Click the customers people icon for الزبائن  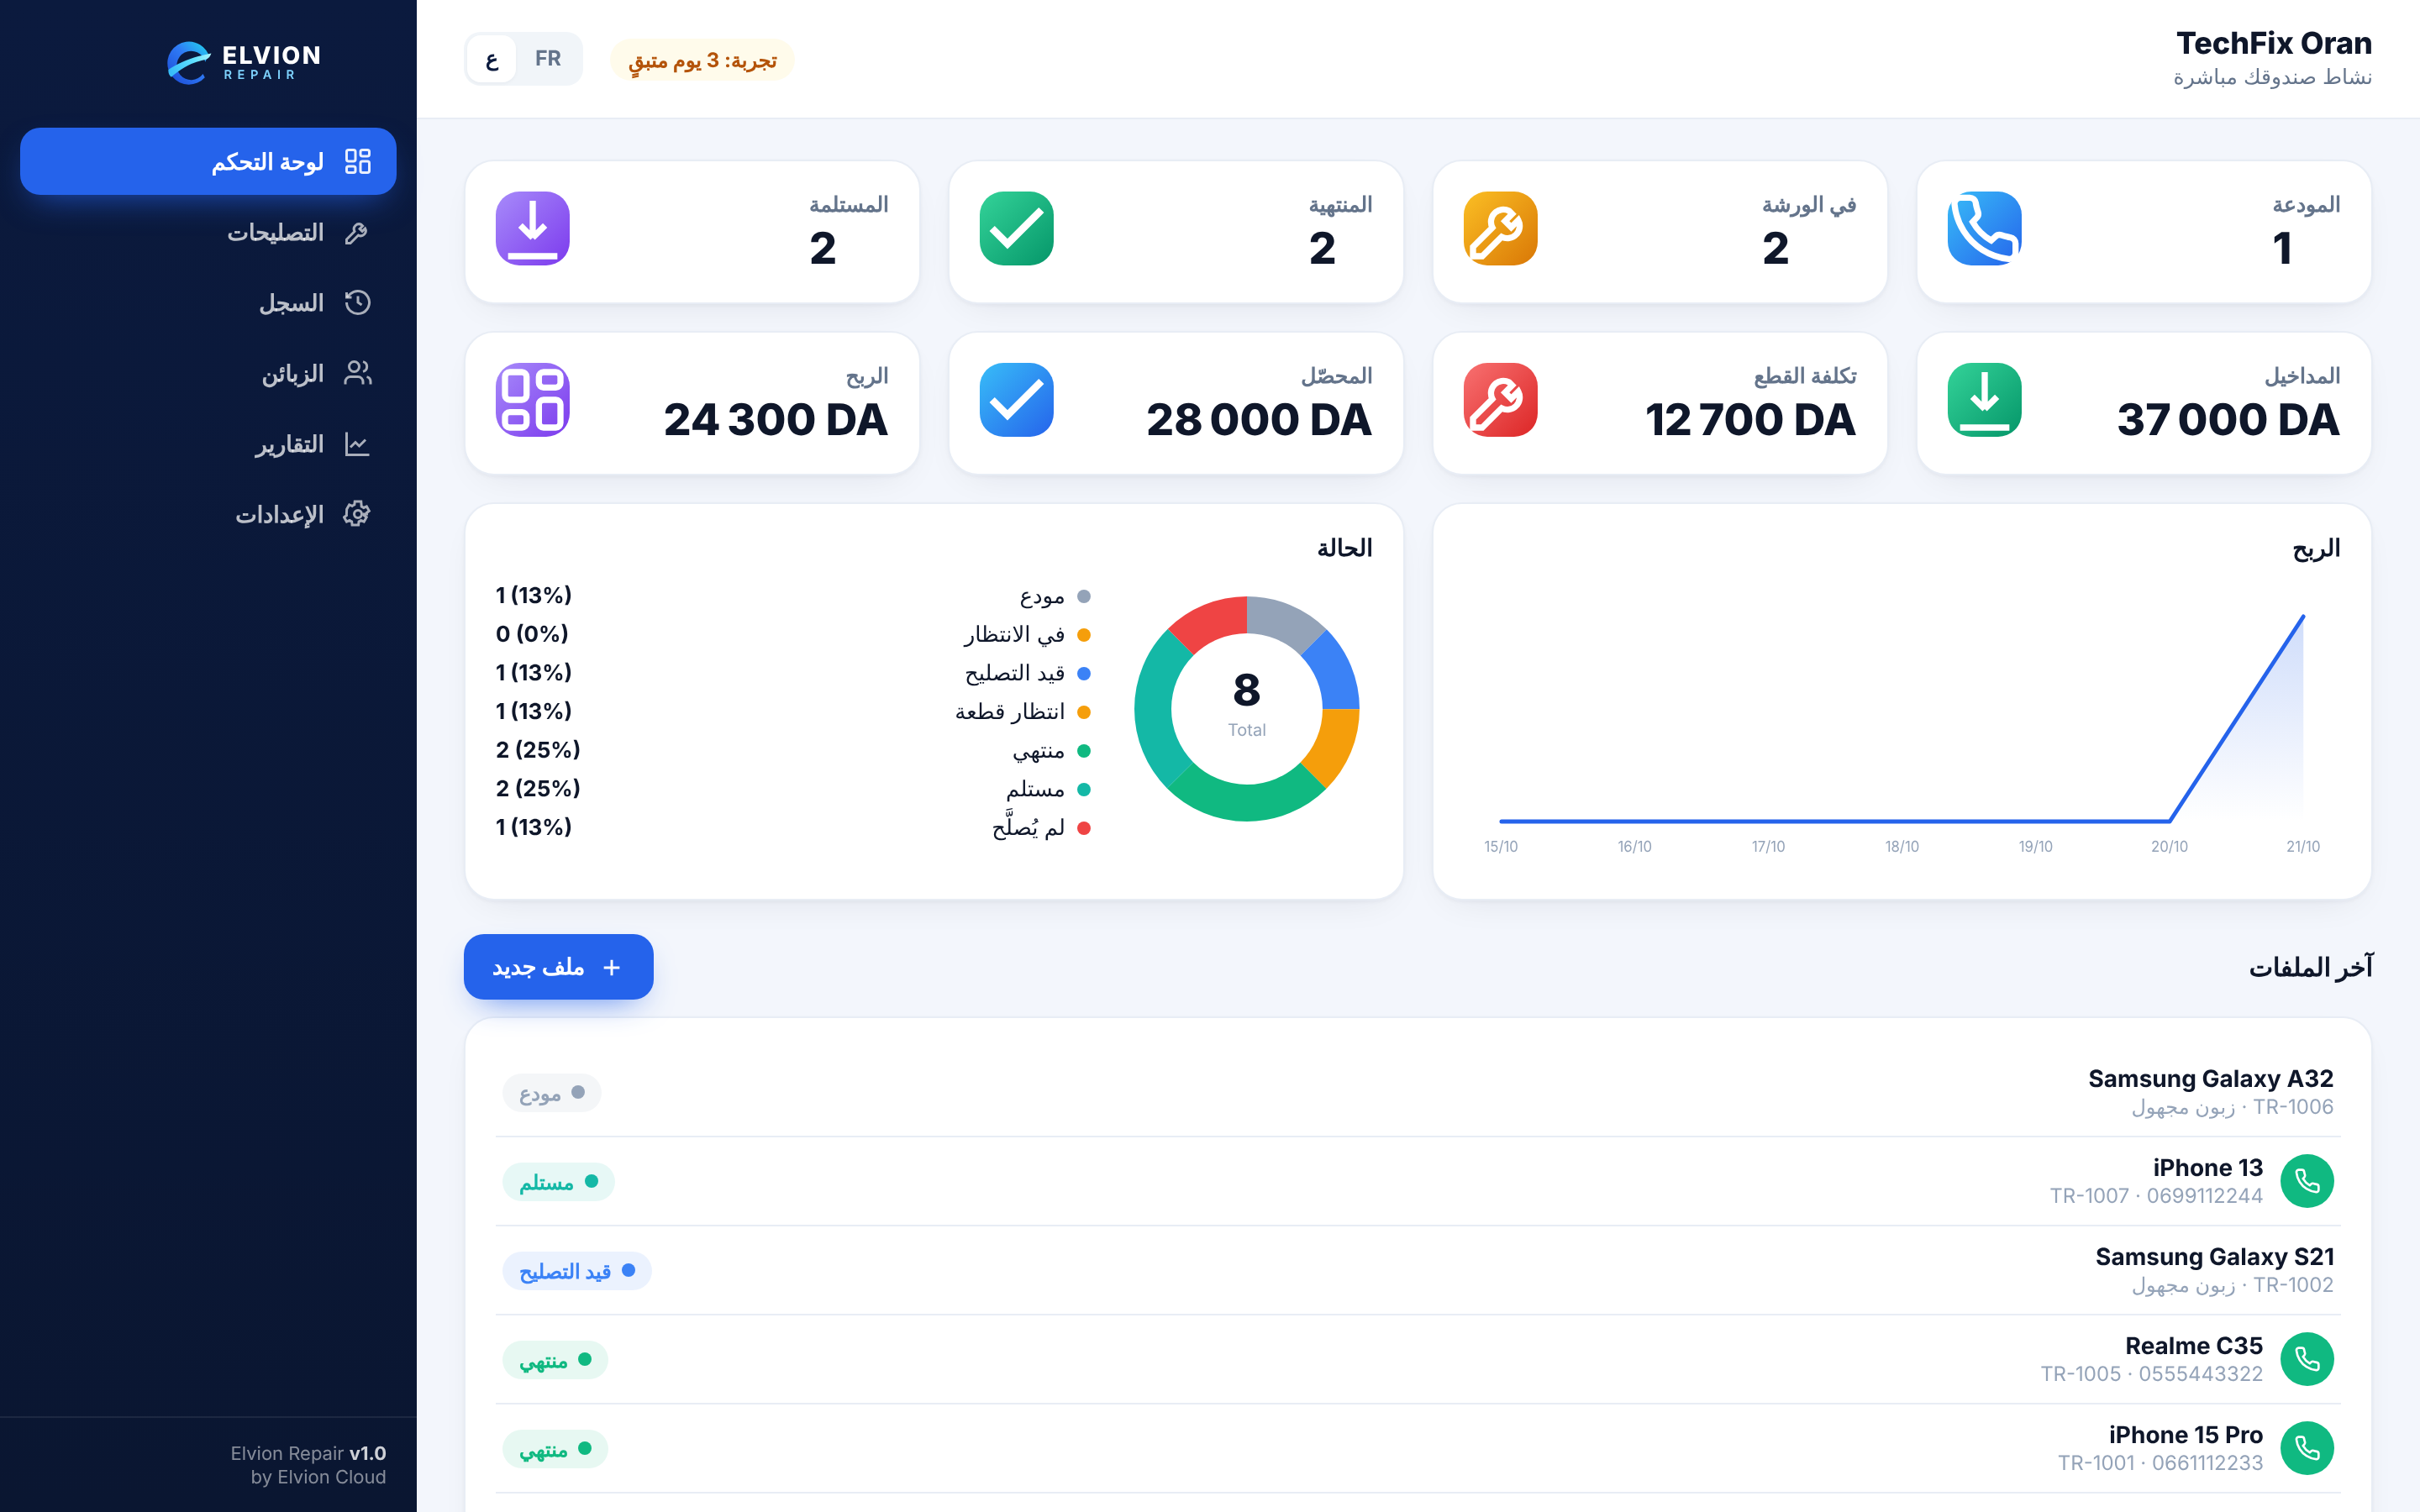coord(357,373)
